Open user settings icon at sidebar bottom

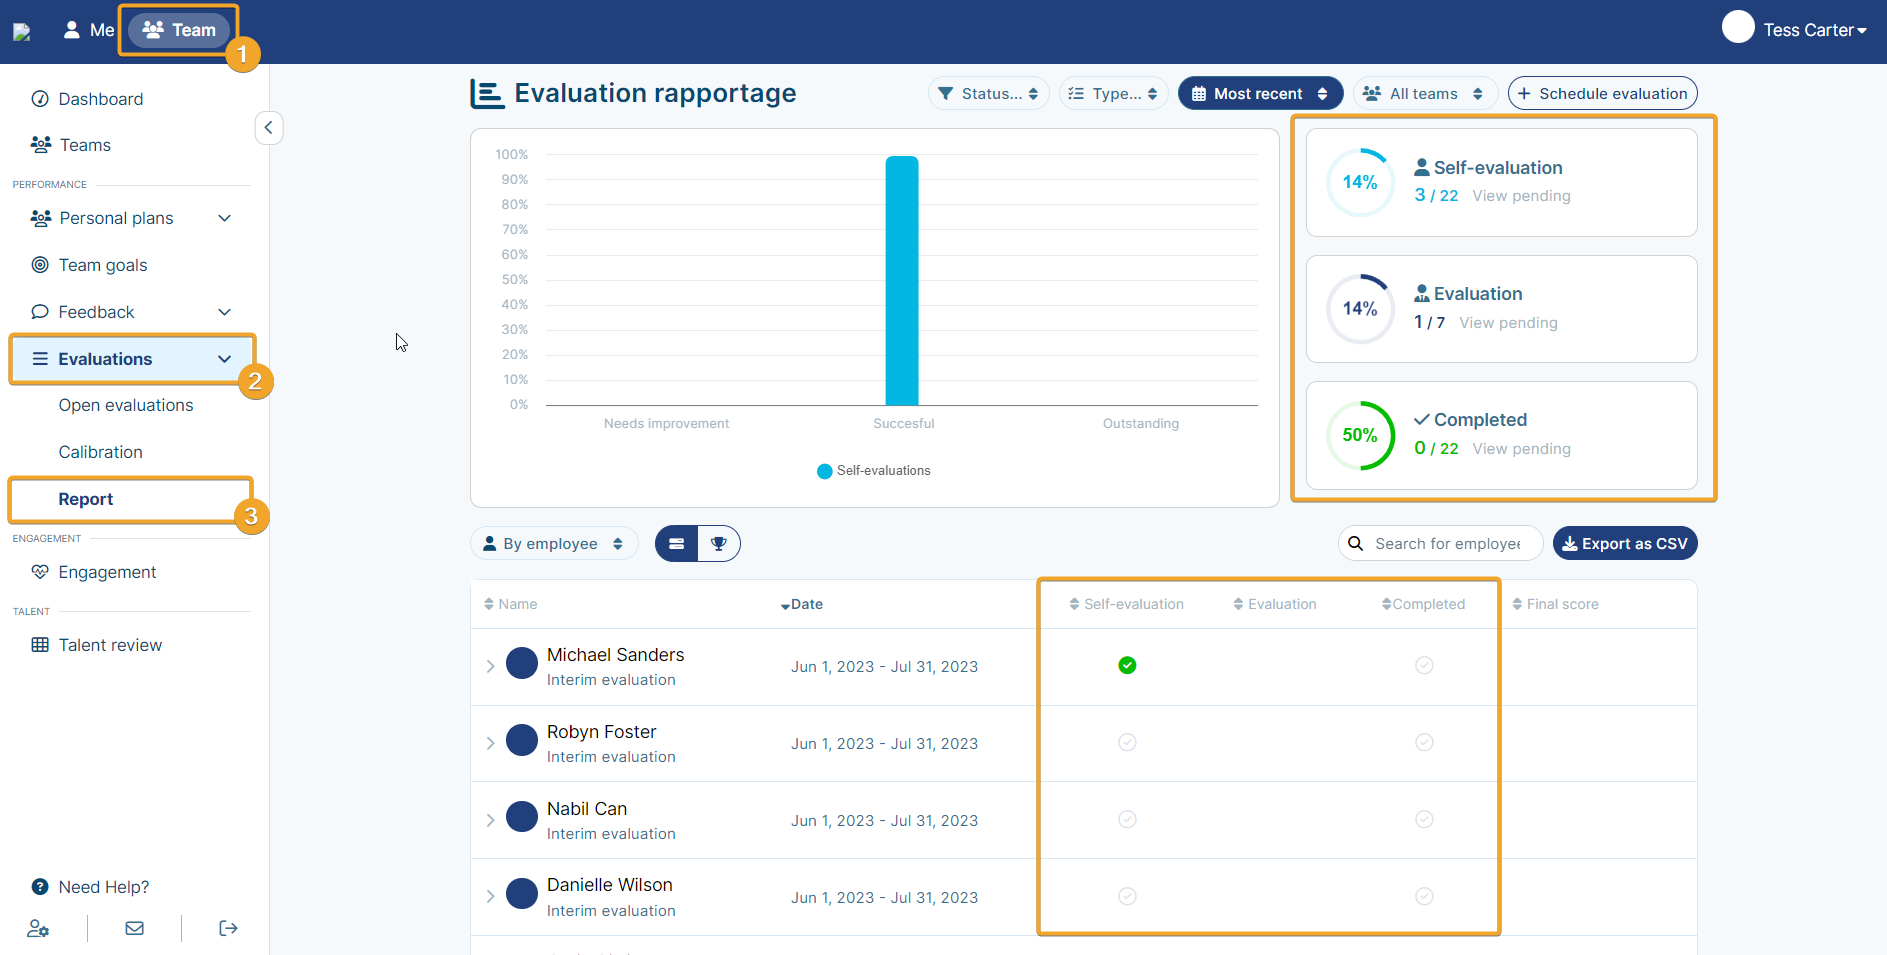pos(38,928)
